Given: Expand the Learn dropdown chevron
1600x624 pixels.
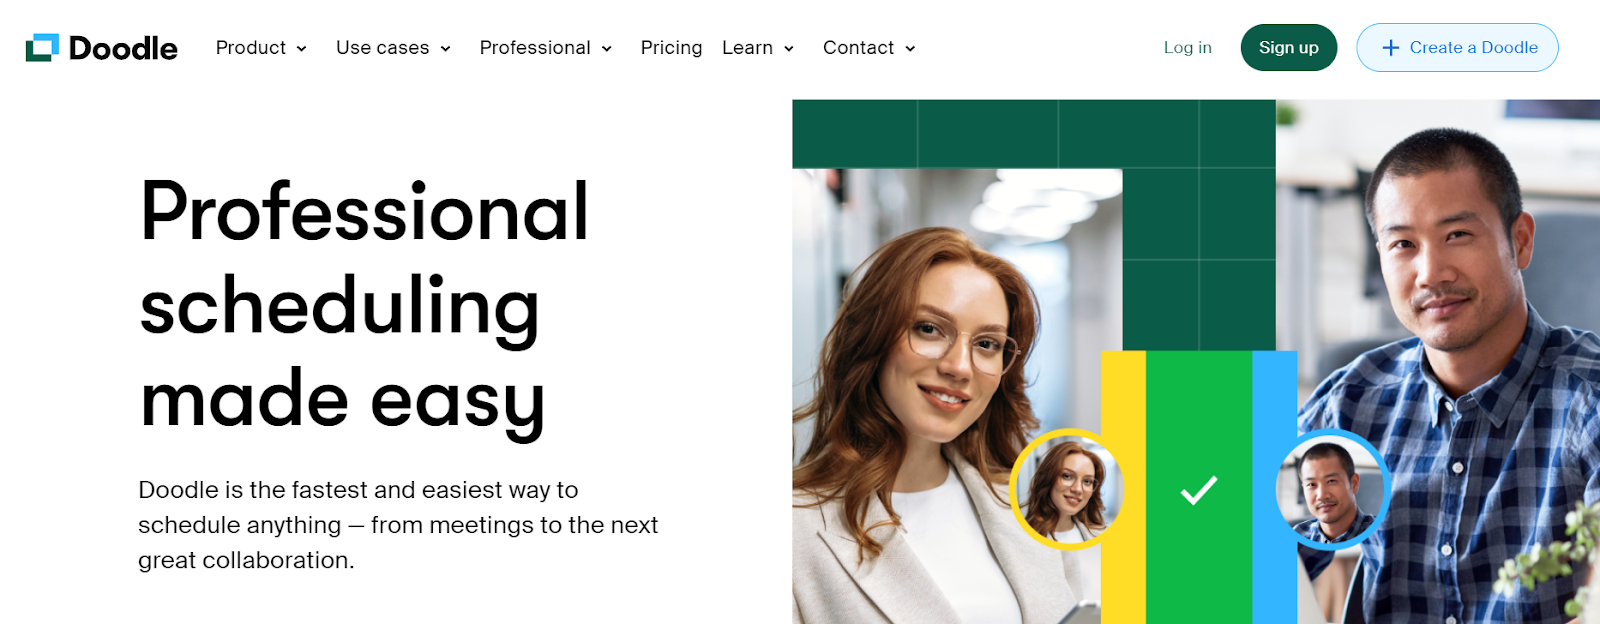Looking at the screenshot, I should point(788,49).
